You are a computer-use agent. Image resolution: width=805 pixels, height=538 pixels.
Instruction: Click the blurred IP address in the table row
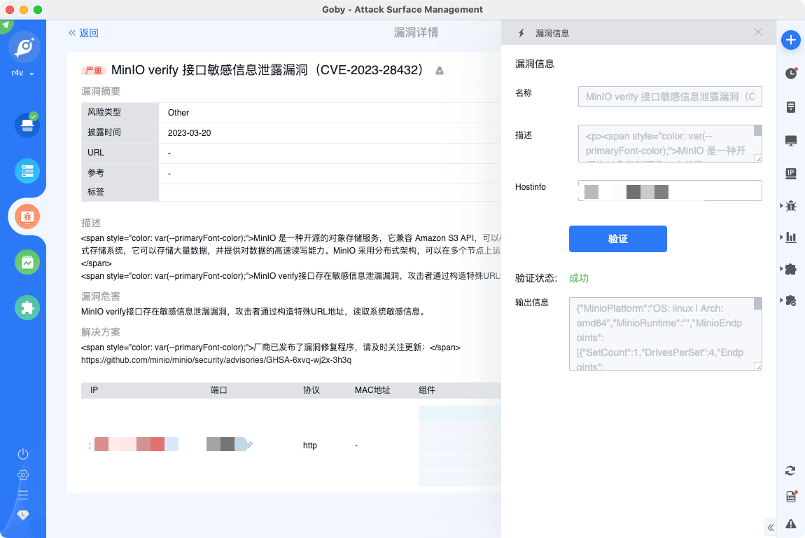point(137,444)
